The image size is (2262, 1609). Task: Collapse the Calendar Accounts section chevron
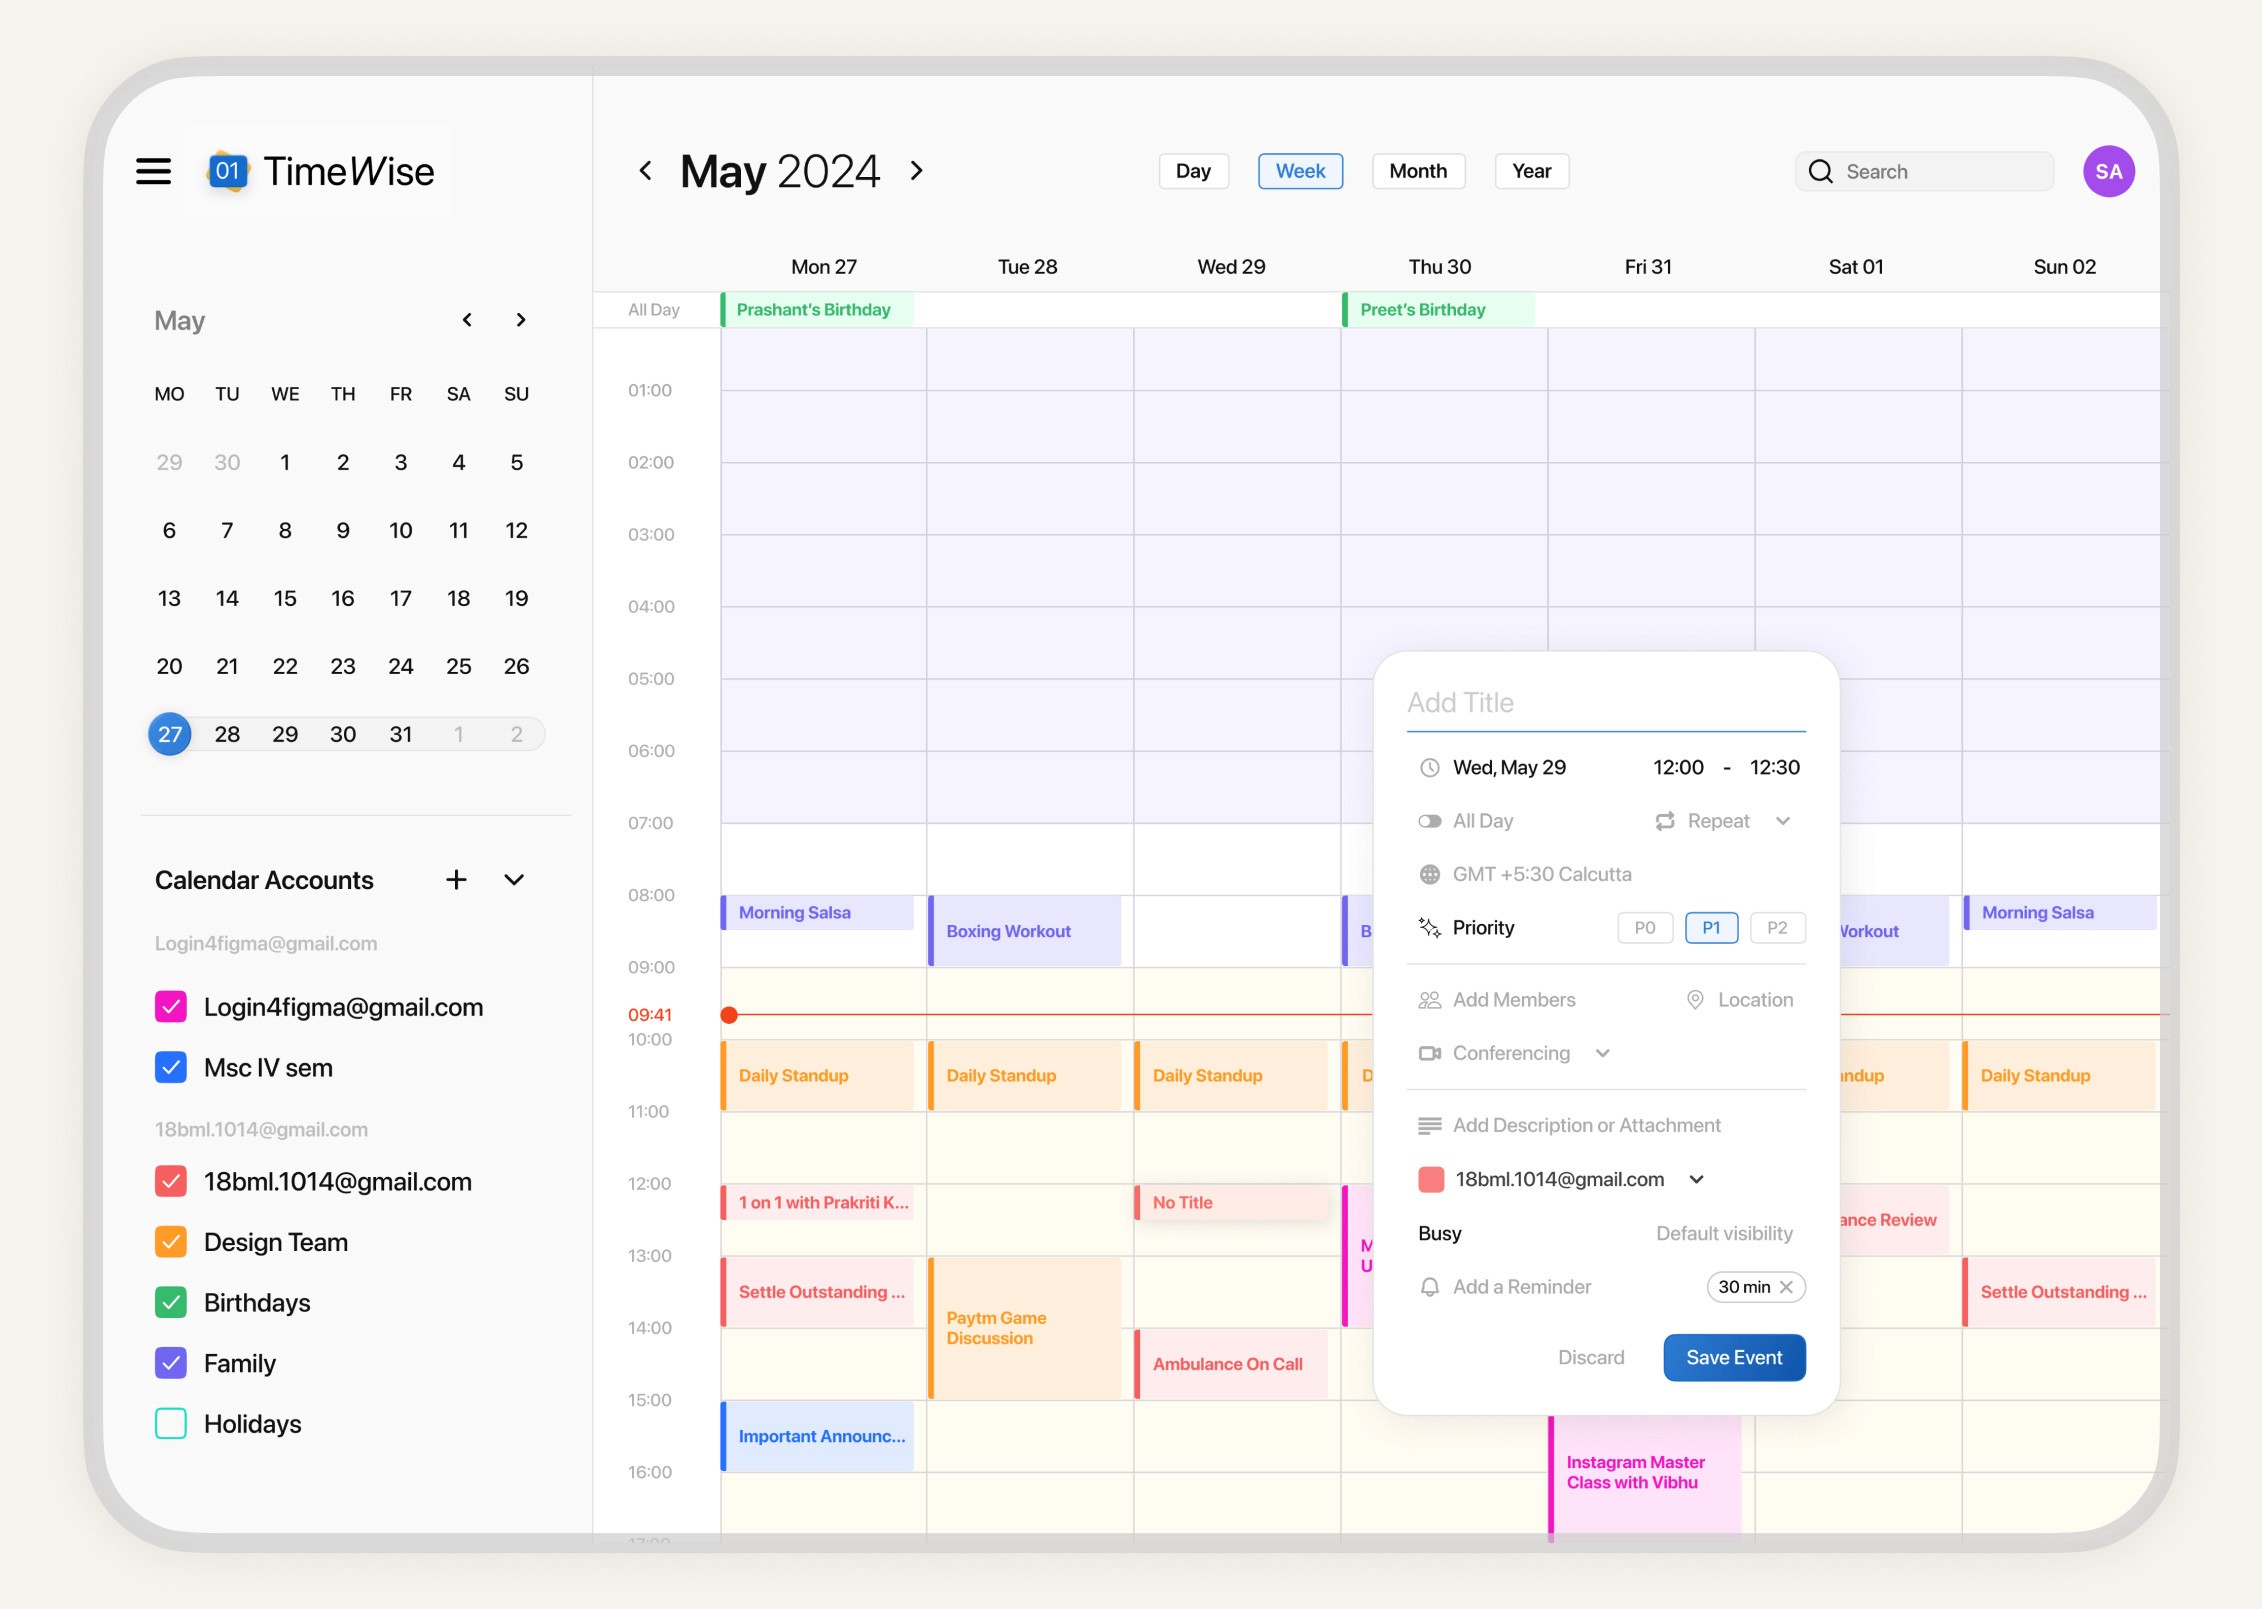(x=514, y=880)
